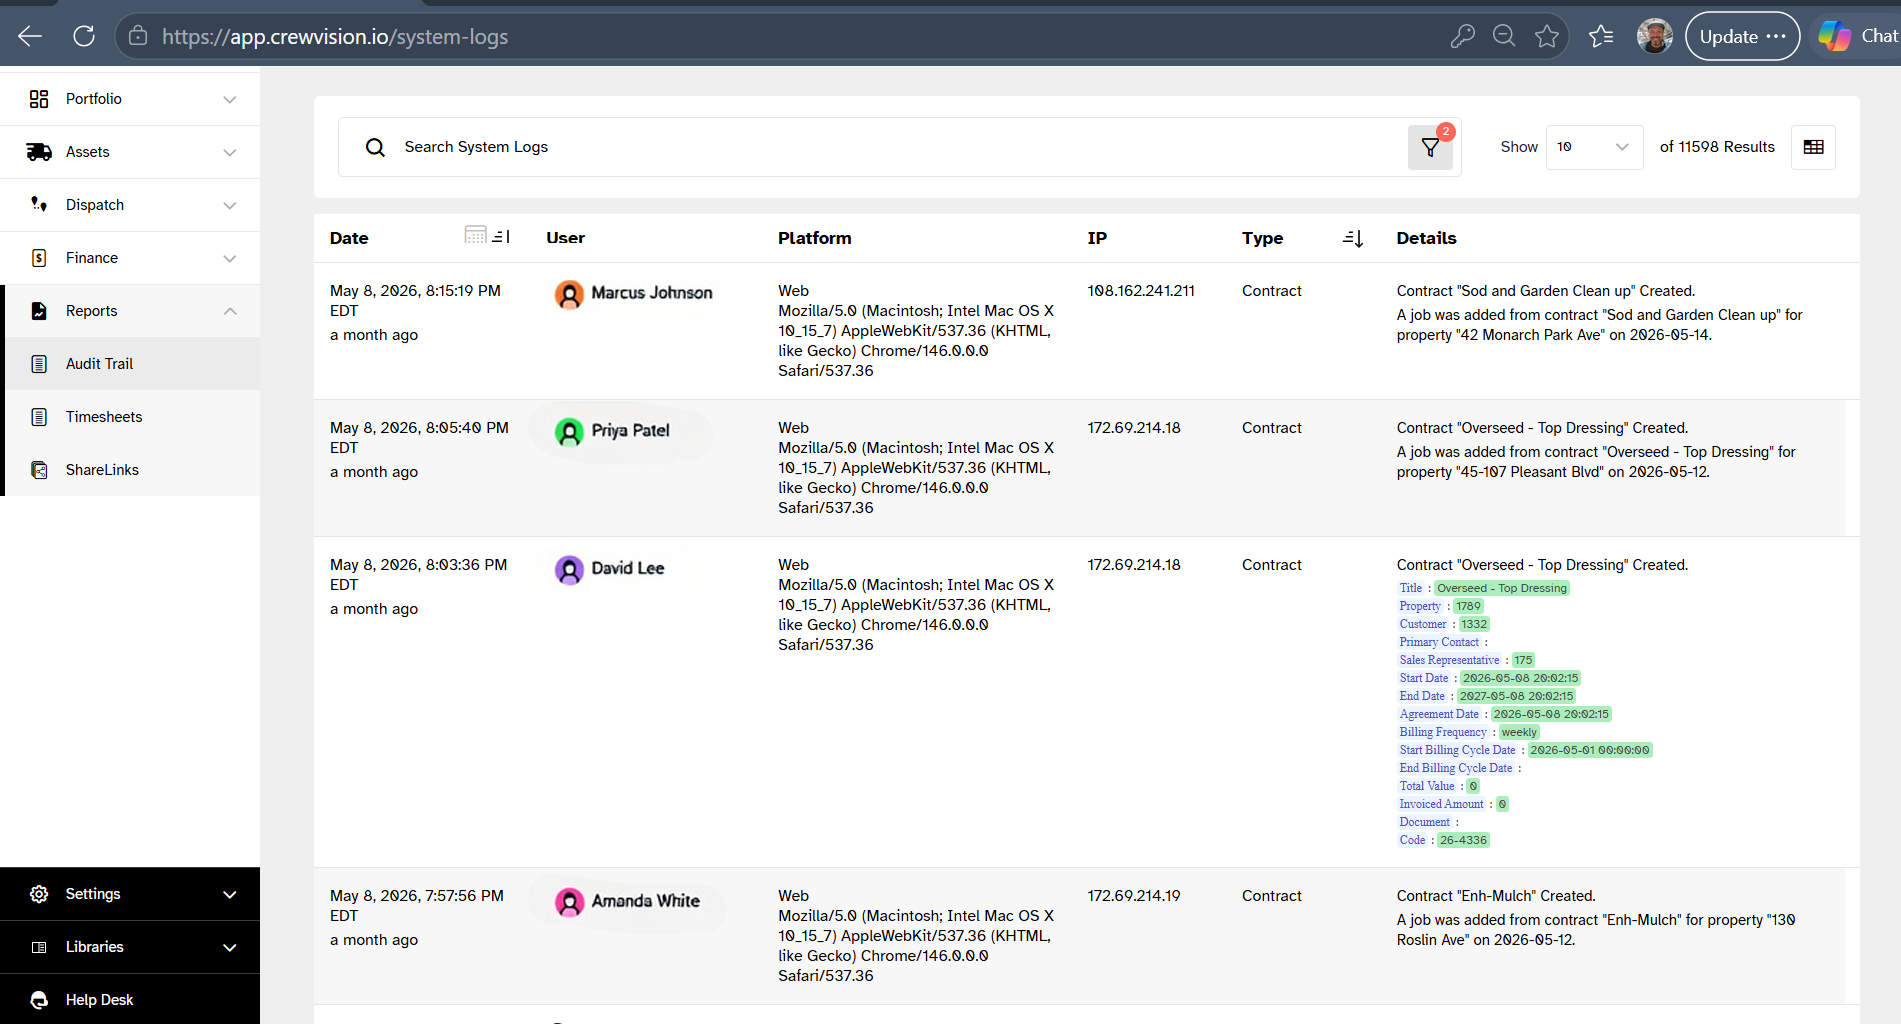The height and width of the screenshot is (1024, 1901).
Task: Click the Finance dollar icon
Action: click(x=39, y=258)
